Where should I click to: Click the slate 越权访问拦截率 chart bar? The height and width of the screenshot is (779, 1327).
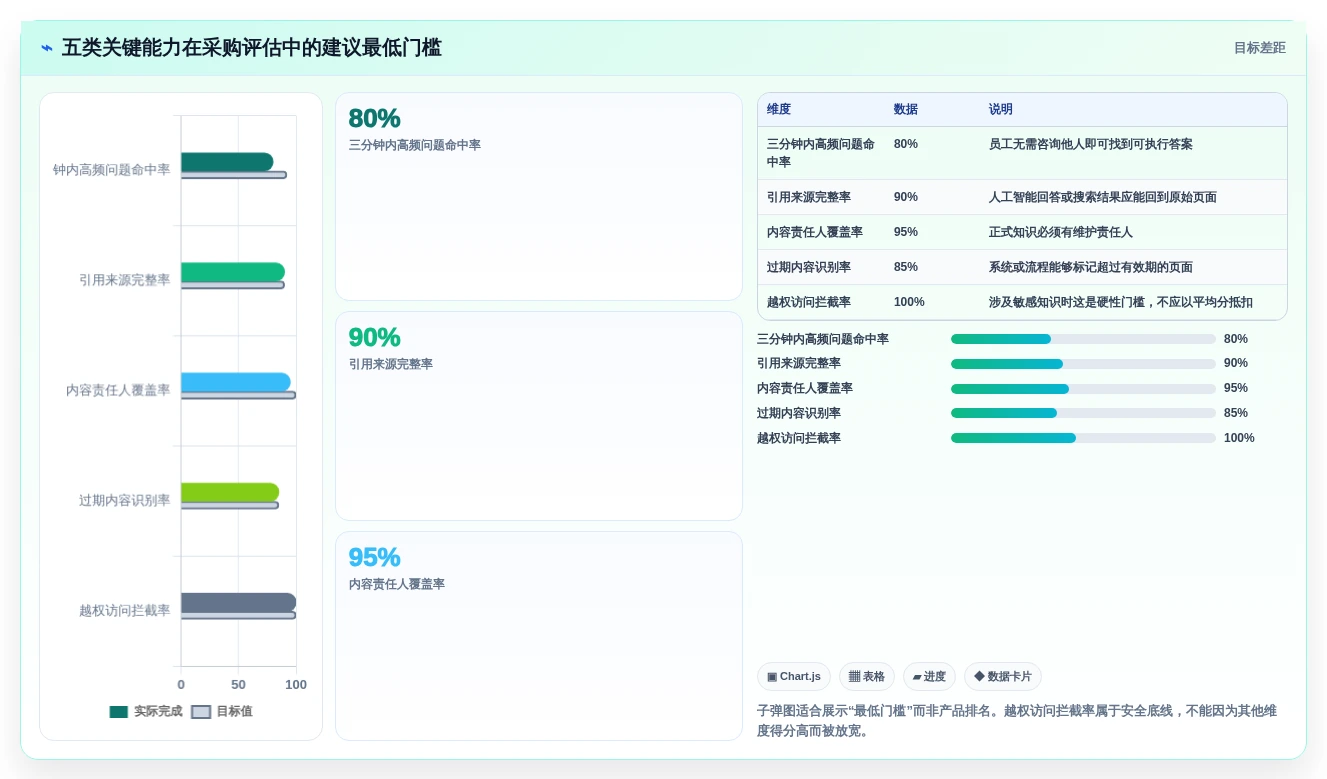click(239, 602)
